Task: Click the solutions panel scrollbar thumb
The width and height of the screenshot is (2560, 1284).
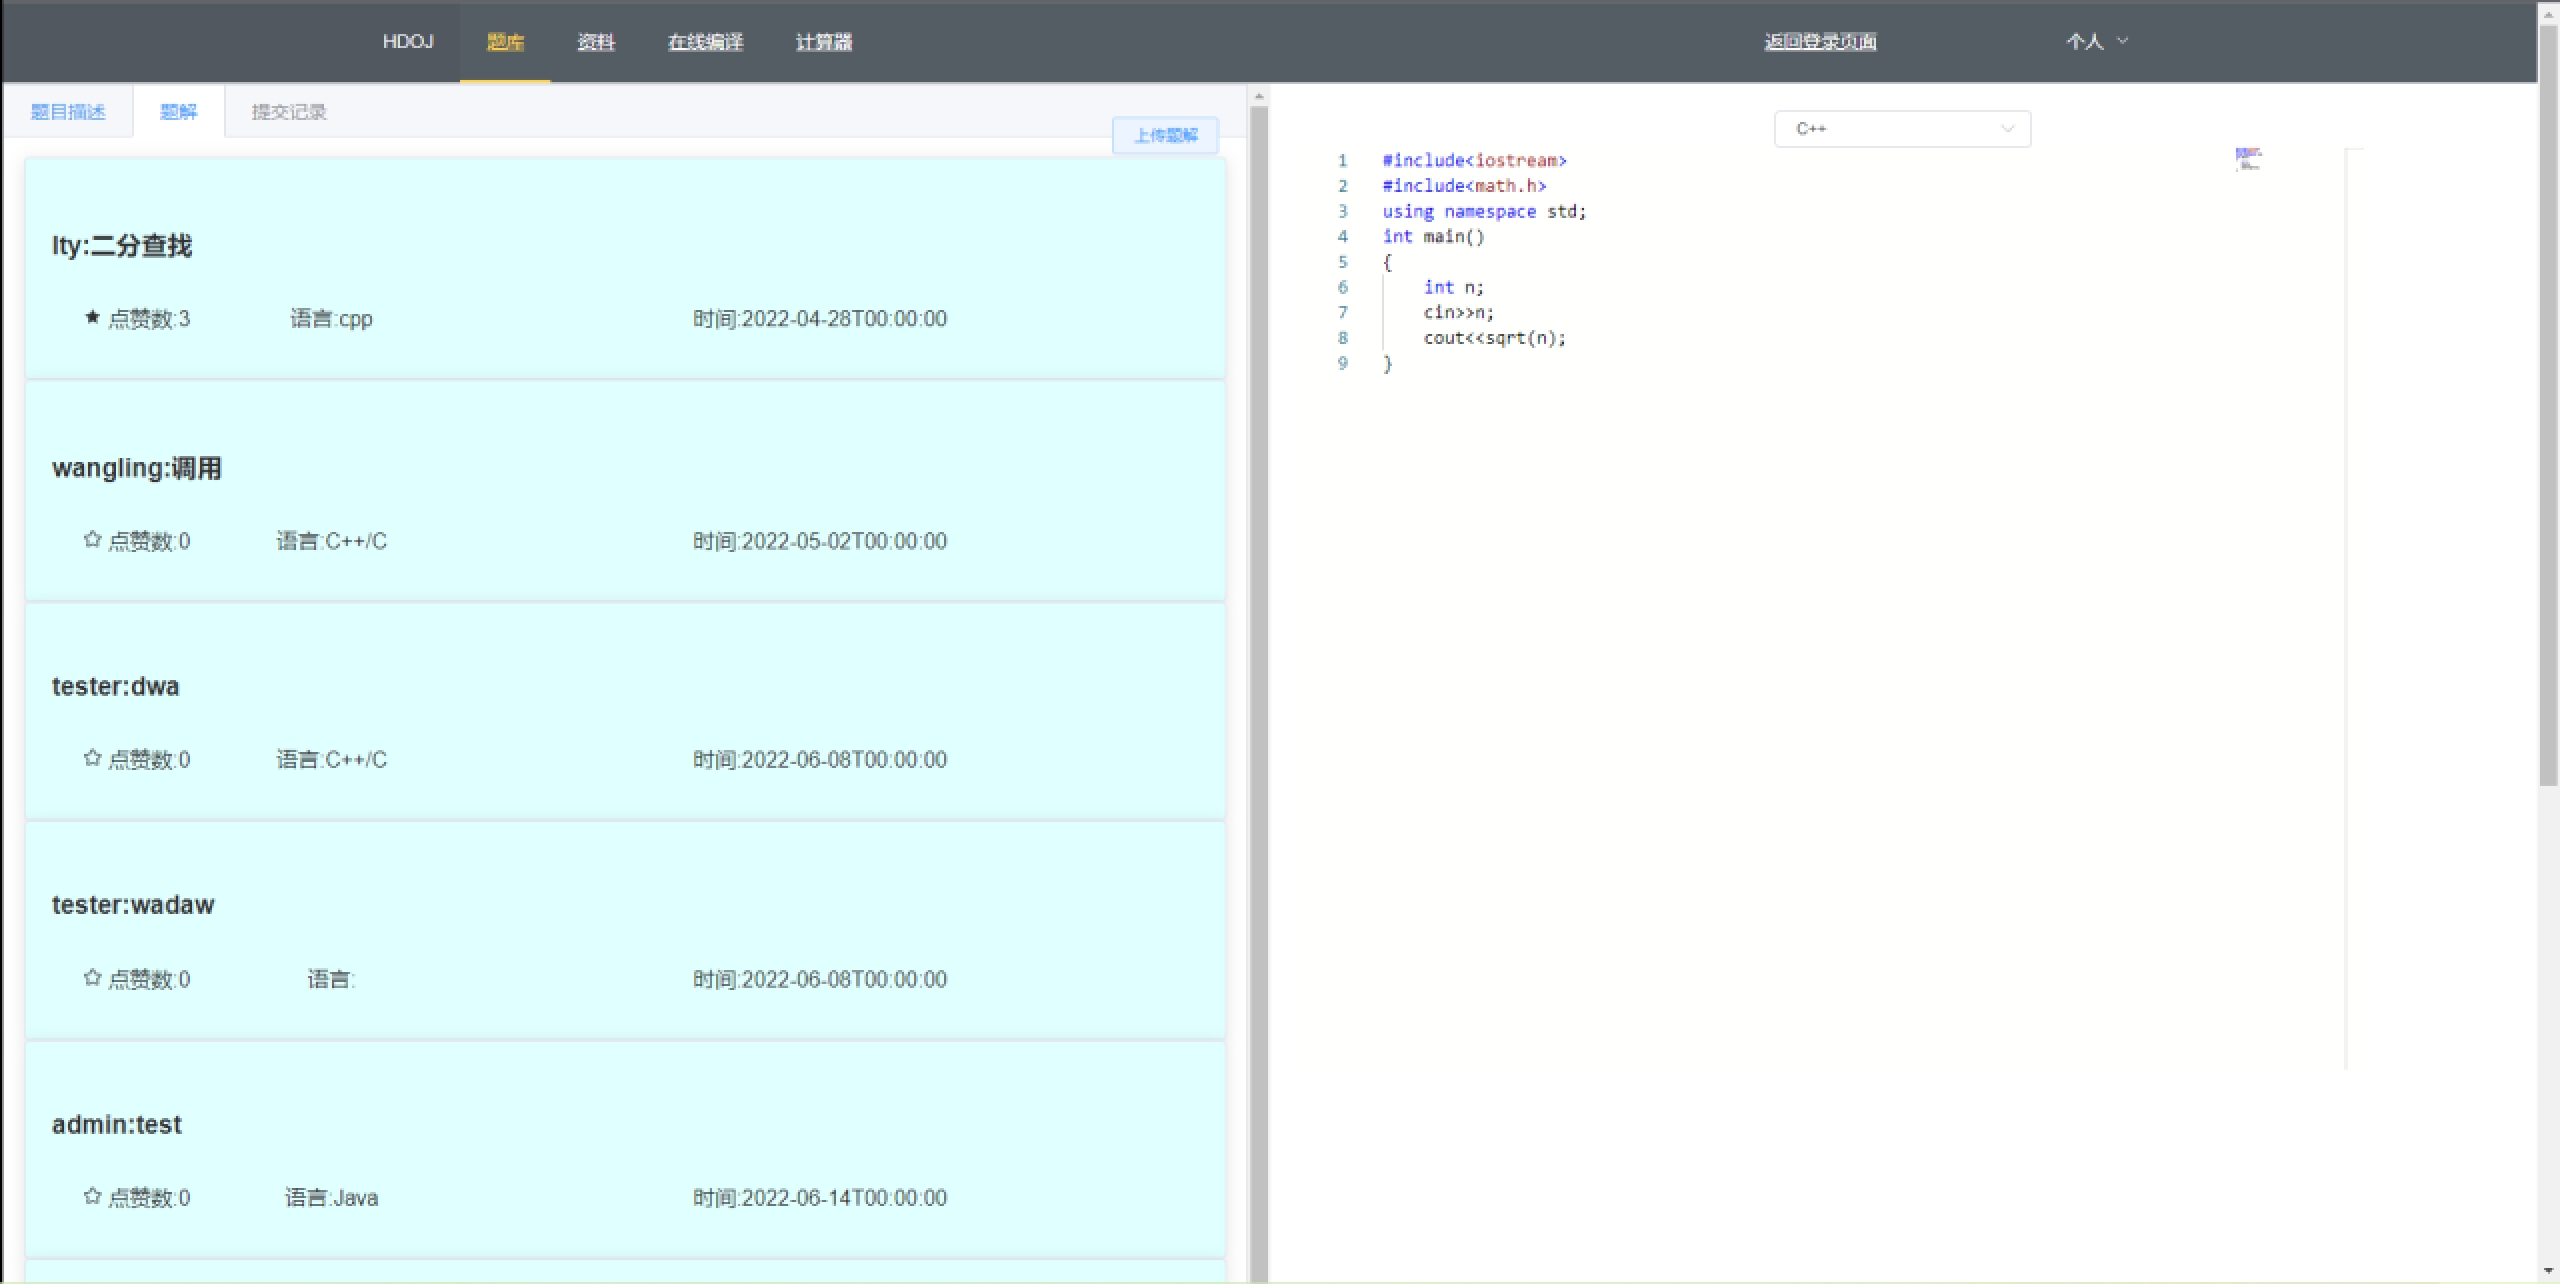Action: pyautogui.click(x=1259, y=692)
